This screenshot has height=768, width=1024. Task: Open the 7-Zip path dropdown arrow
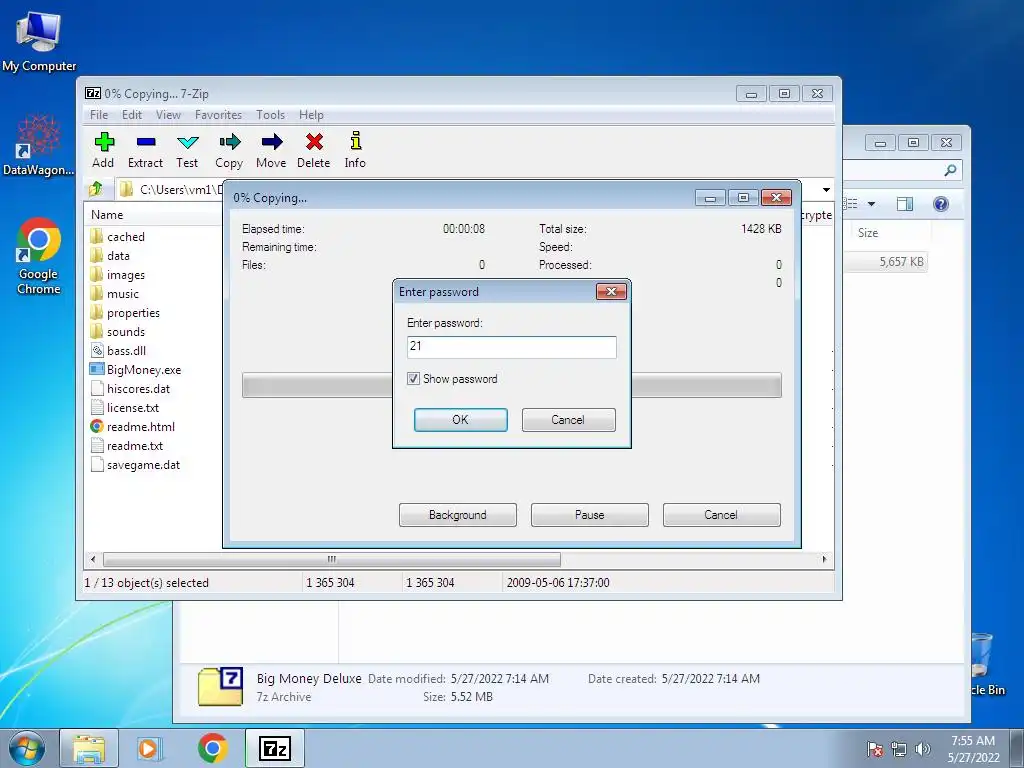(826, 190)
